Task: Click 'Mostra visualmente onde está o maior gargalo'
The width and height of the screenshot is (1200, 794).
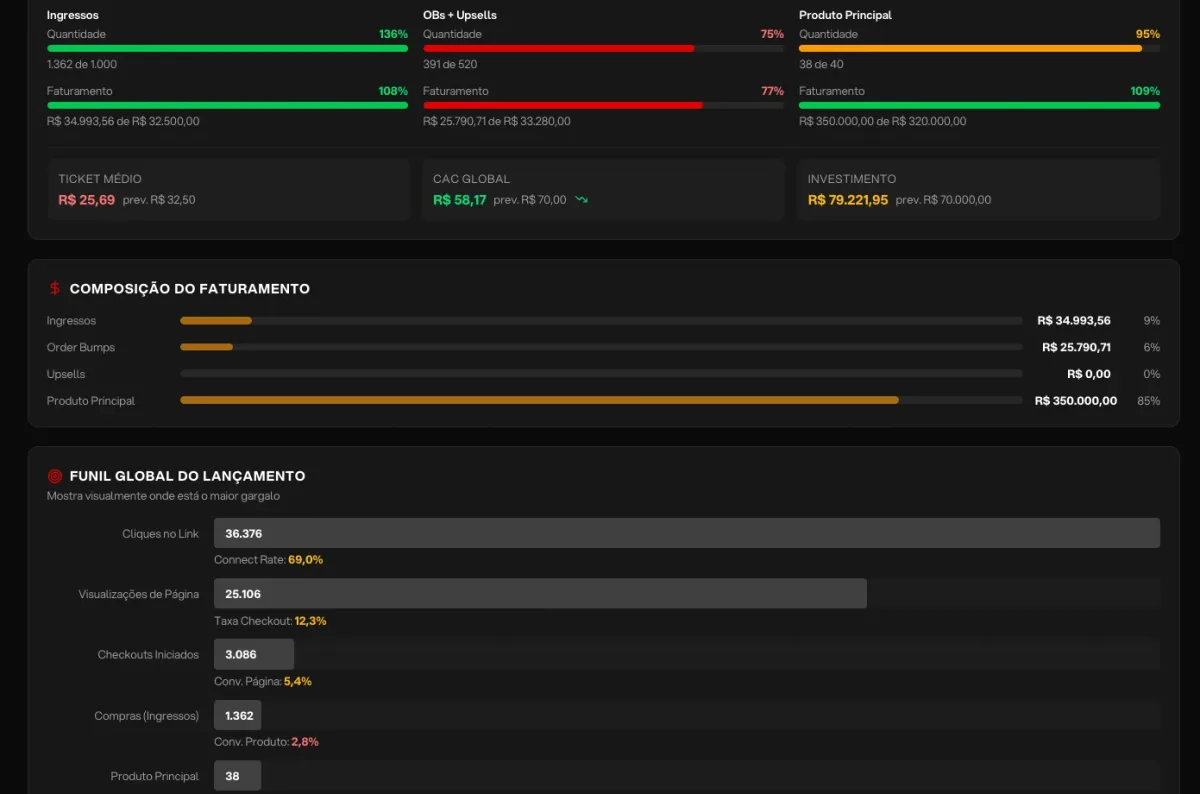Action: click(x=163, y=495)
